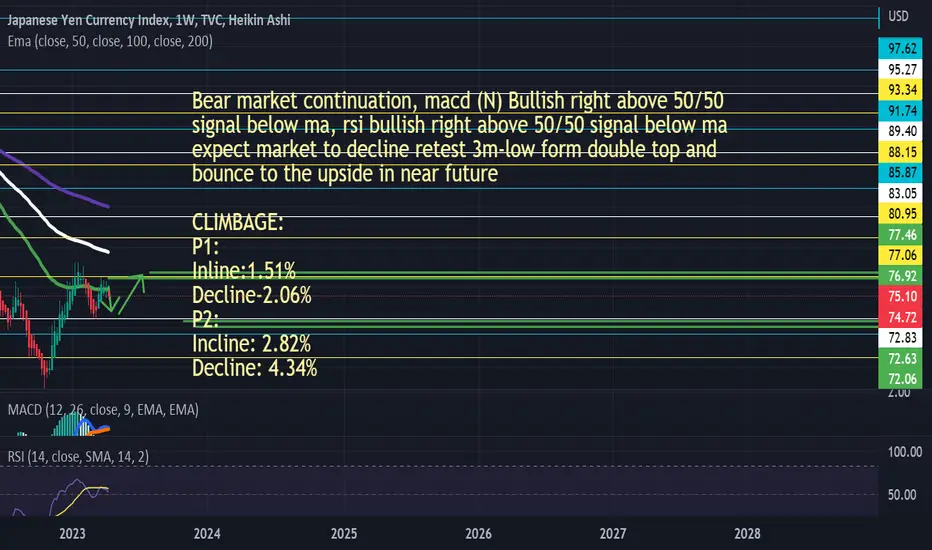This screenshot has width=932, height=550.
Task: Click the 72.06 green price label
Action: (901, 379)
